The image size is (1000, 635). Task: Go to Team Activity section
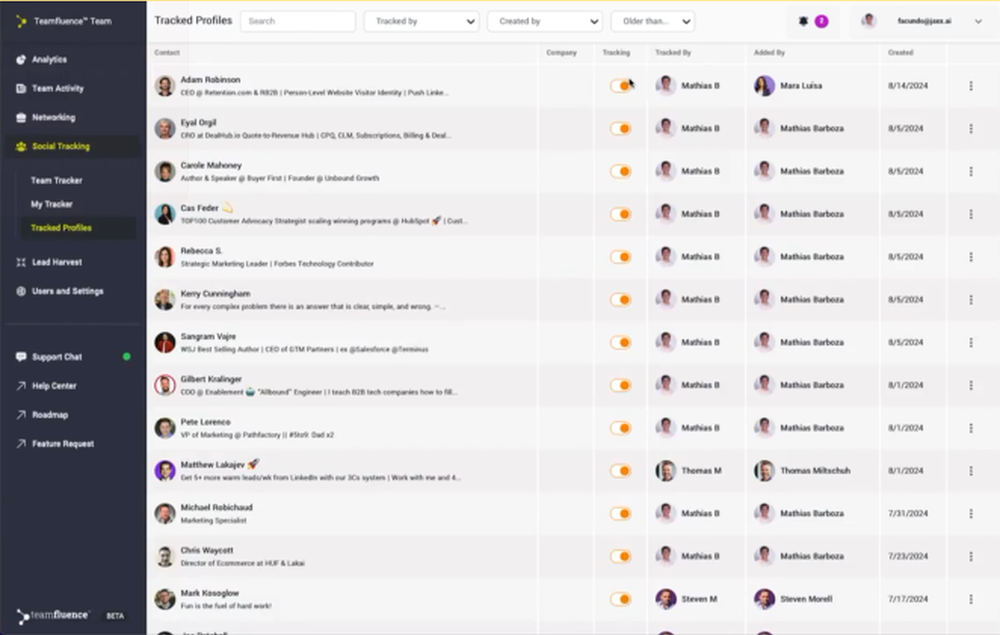pyautogui.click(x=57, y=88)
